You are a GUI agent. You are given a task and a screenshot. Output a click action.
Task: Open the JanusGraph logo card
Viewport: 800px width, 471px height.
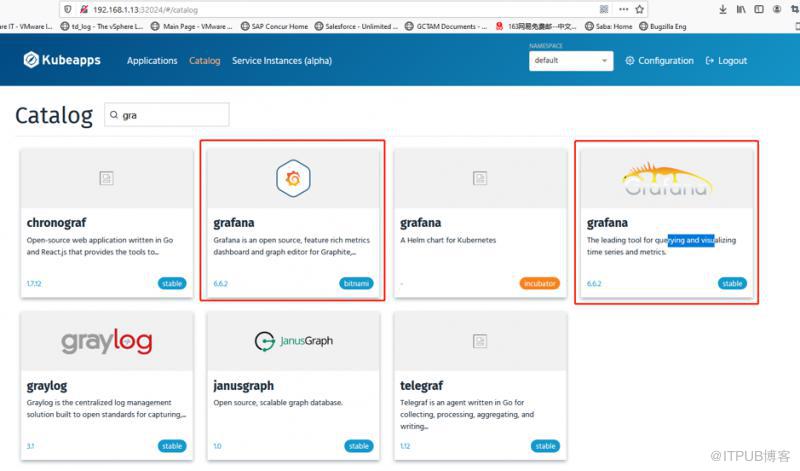[x=293, y=341]
